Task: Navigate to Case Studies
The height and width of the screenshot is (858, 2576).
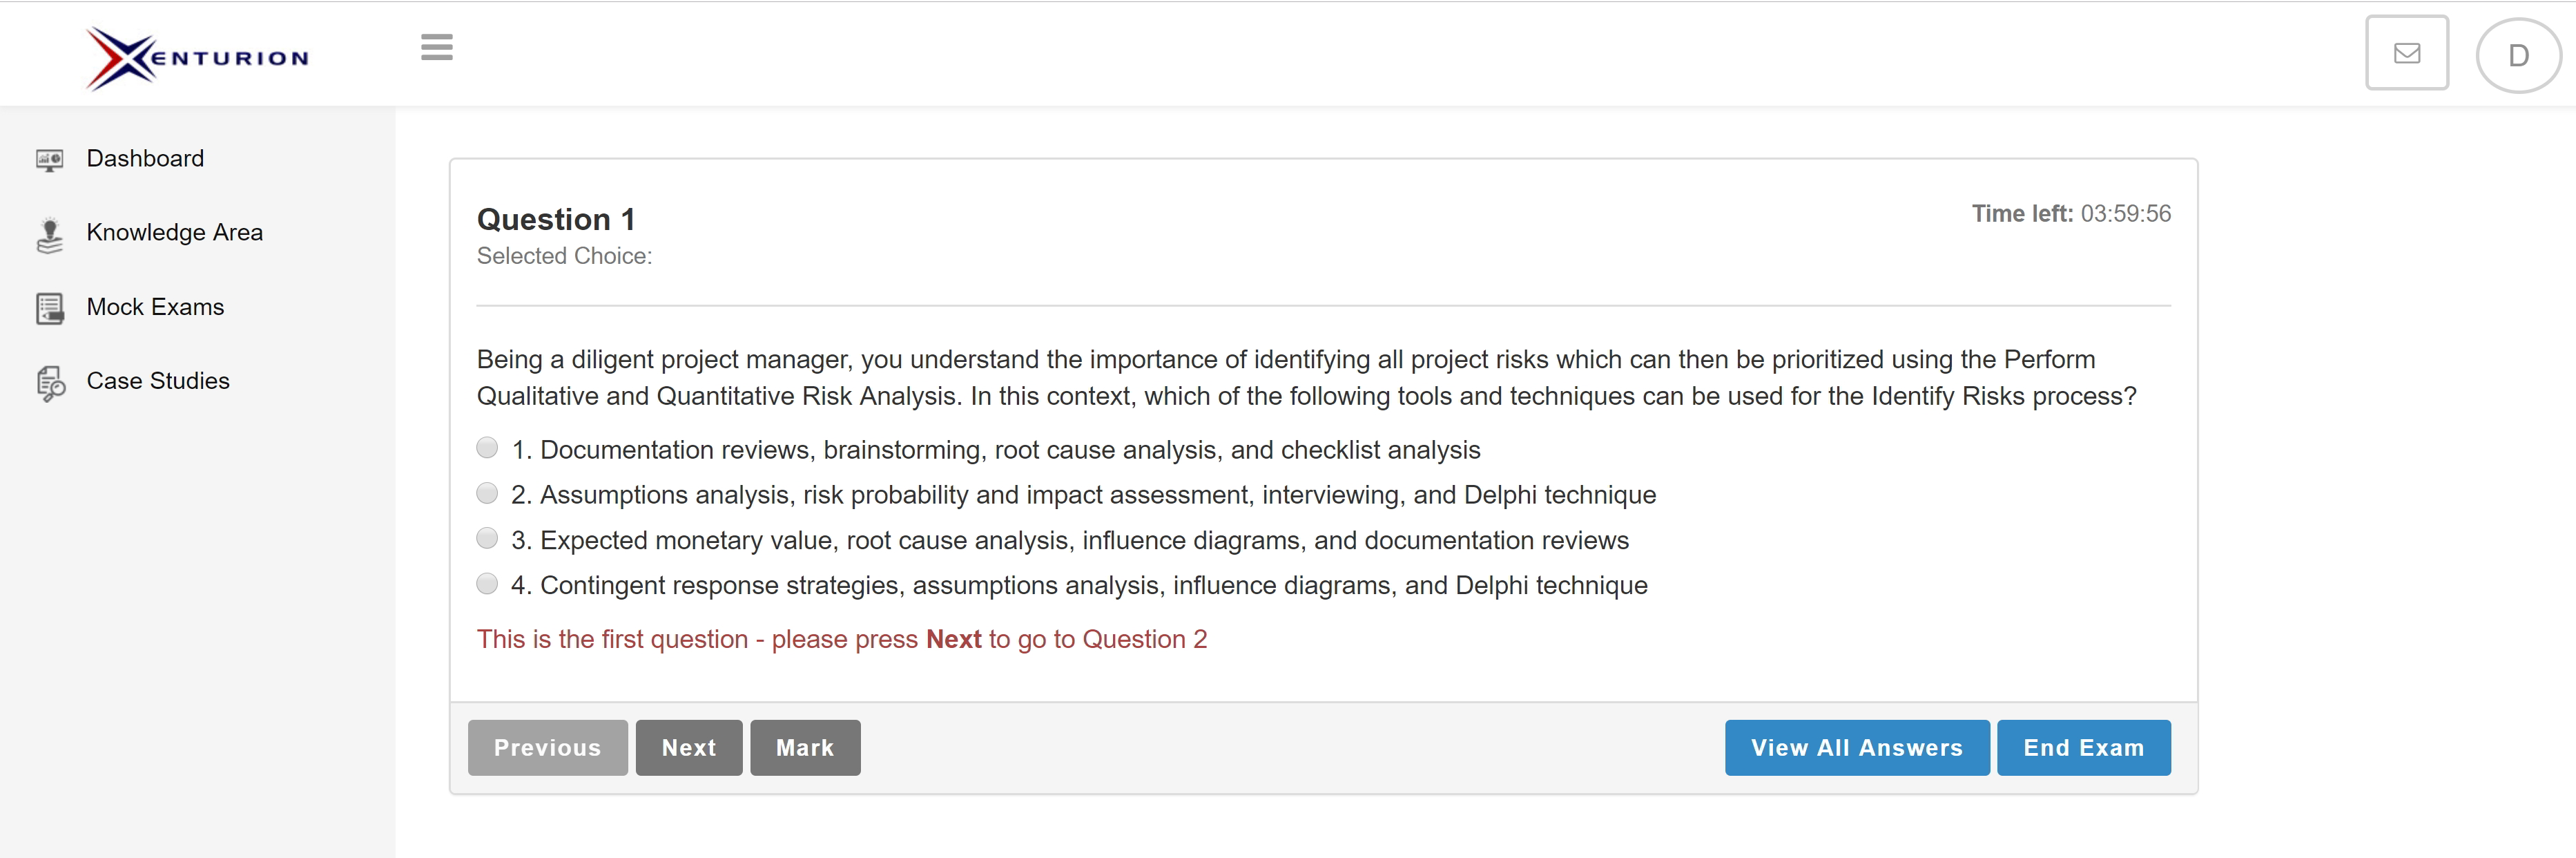Action: coord(158,381)
